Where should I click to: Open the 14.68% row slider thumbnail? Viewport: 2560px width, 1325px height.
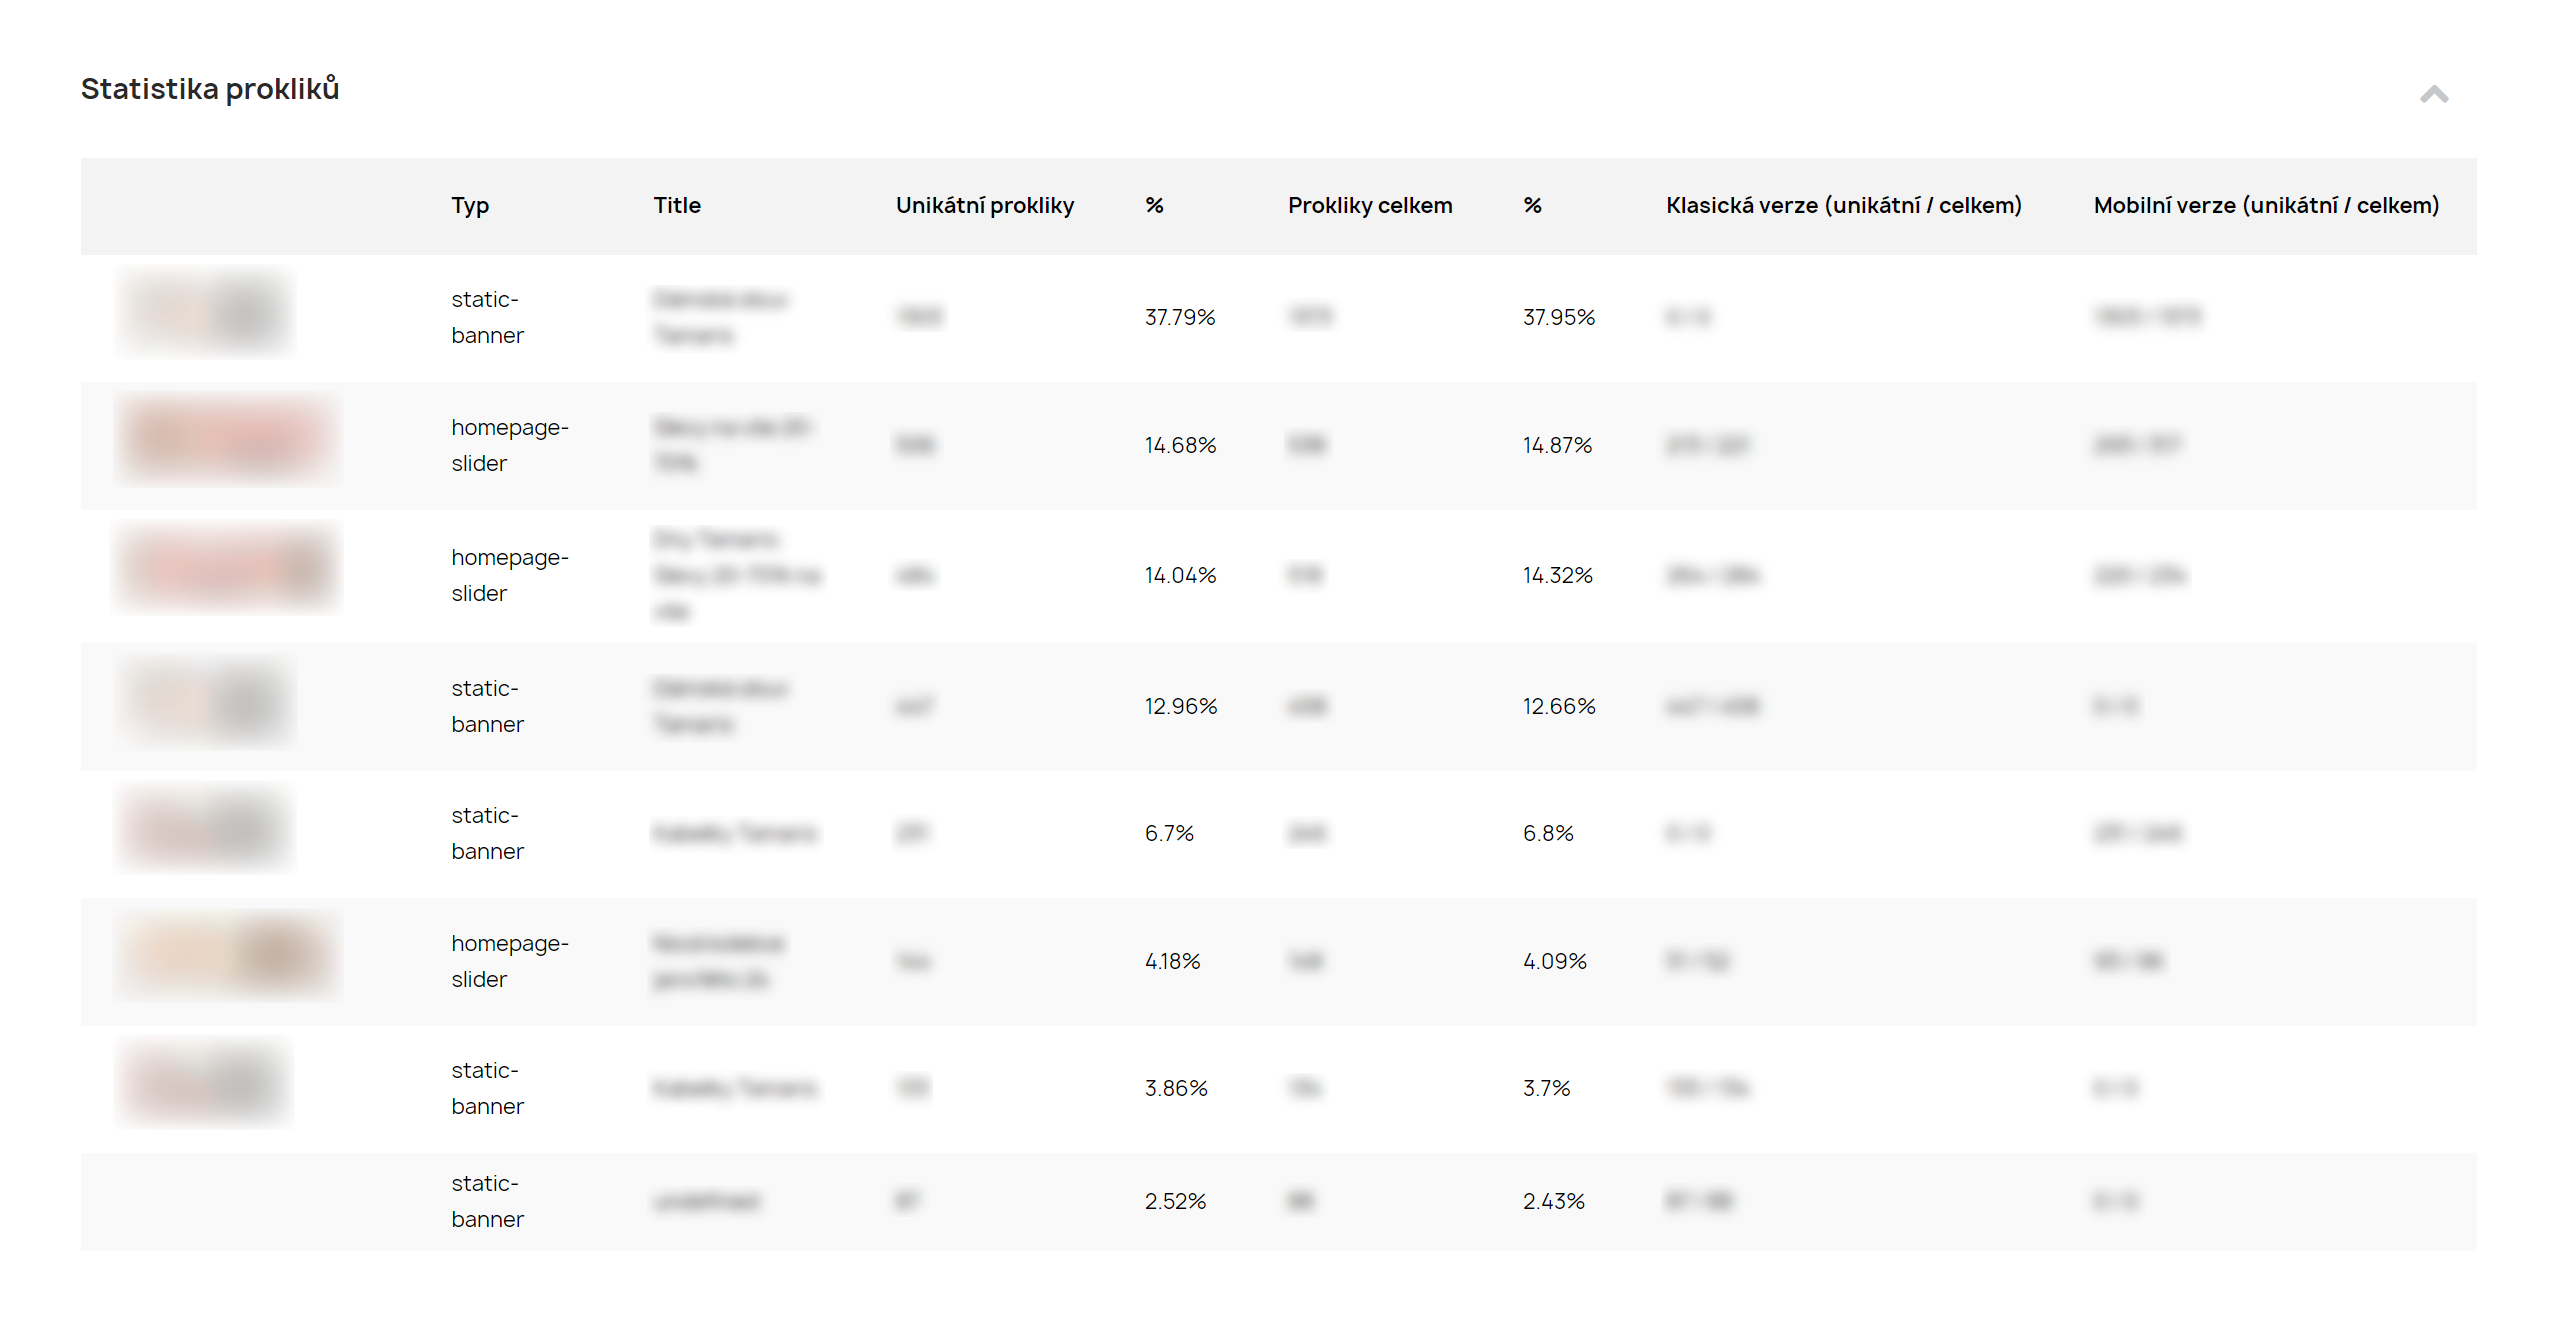pyautogui.click(x=228, y=442)
